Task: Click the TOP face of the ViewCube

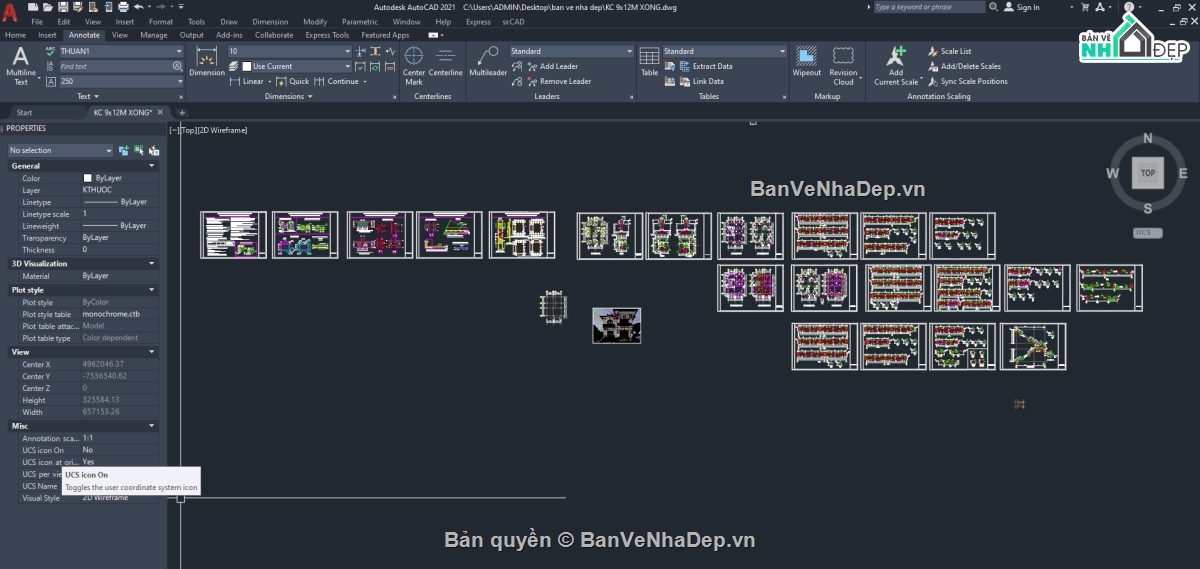Action: [1148, 173]
